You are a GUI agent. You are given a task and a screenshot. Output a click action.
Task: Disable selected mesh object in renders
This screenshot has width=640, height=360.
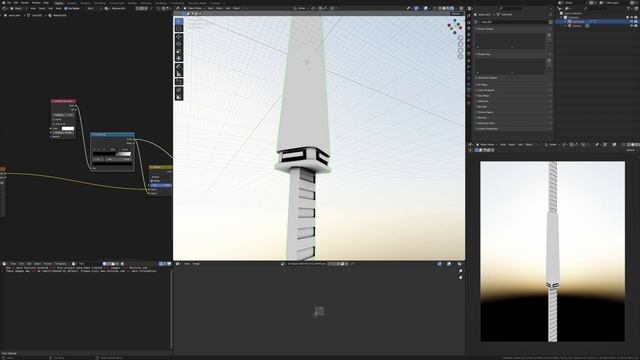point(636,22)
